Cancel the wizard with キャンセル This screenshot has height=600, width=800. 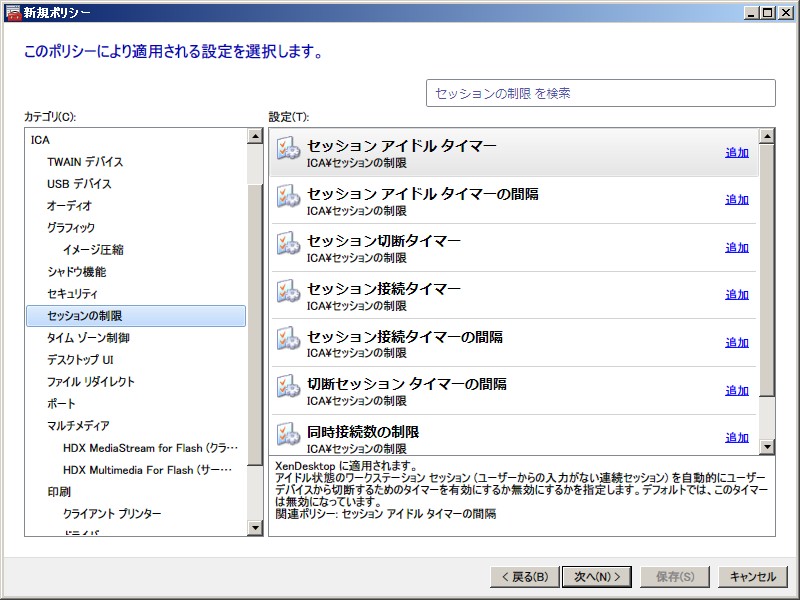(752, 577)
